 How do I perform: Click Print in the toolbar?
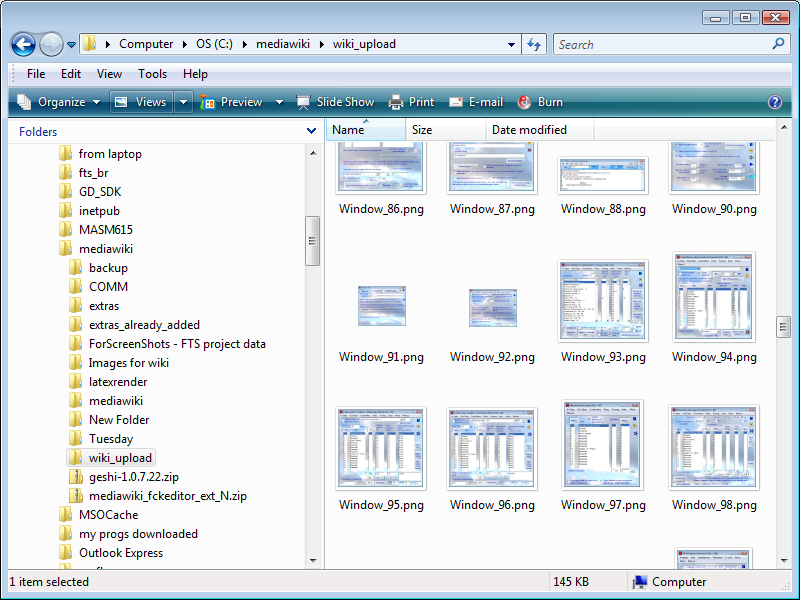[x=411, y=102]
